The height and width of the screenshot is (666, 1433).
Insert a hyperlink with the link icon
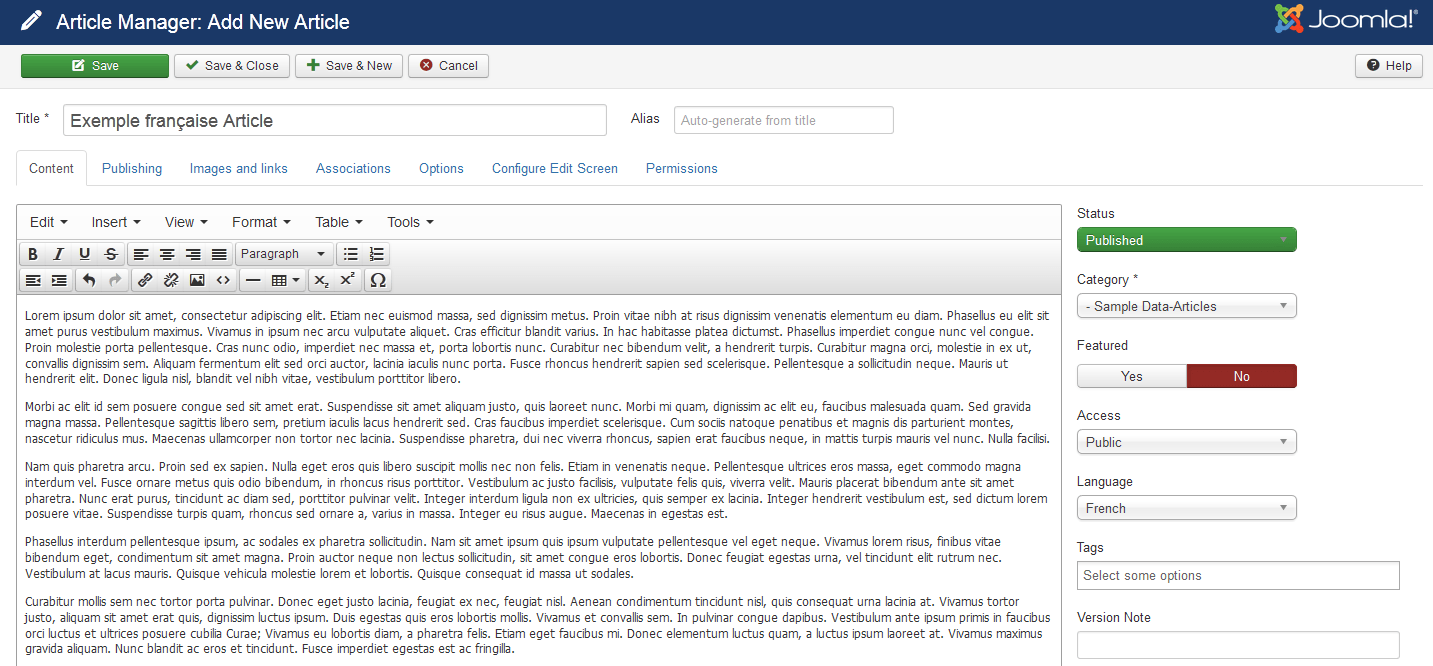145,280
